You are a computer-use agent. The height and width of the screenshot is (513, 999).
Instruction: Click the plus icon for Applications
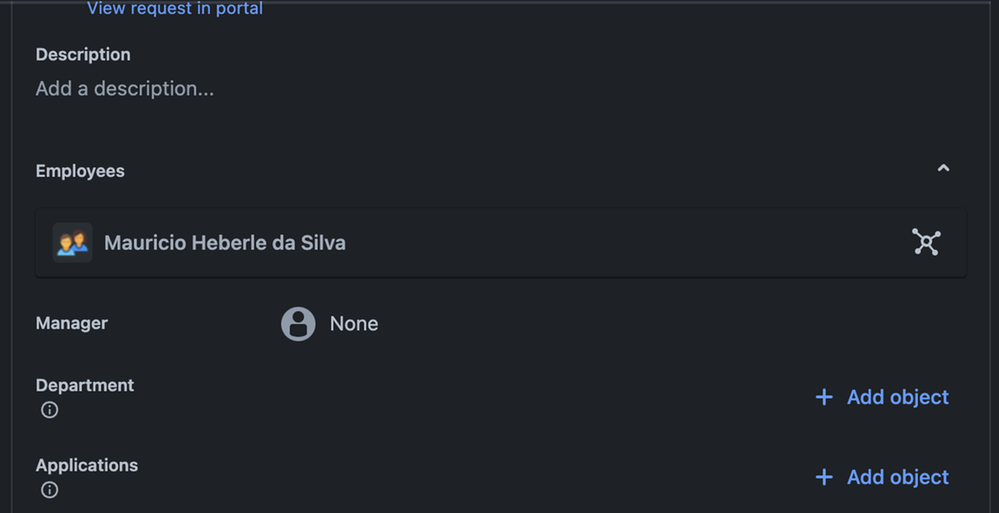[824, 477]
